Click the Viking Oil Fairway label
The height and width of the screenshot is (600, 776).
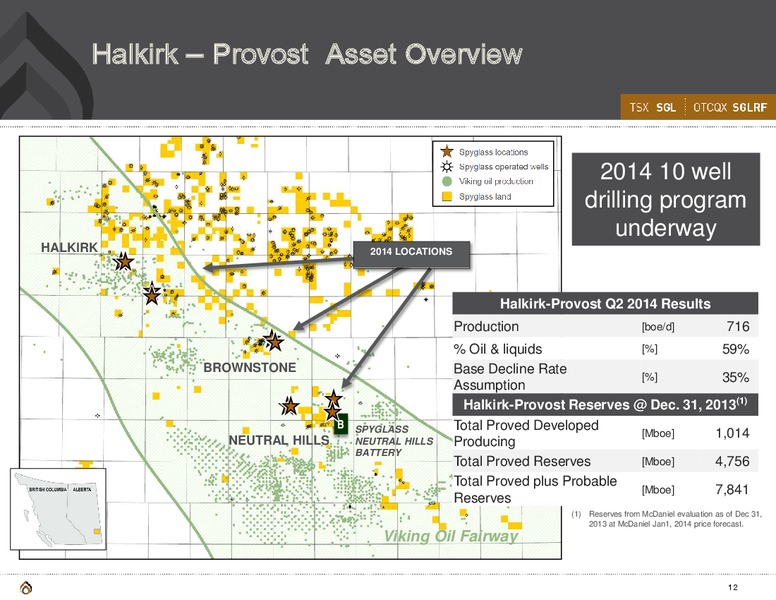[451, 536]
